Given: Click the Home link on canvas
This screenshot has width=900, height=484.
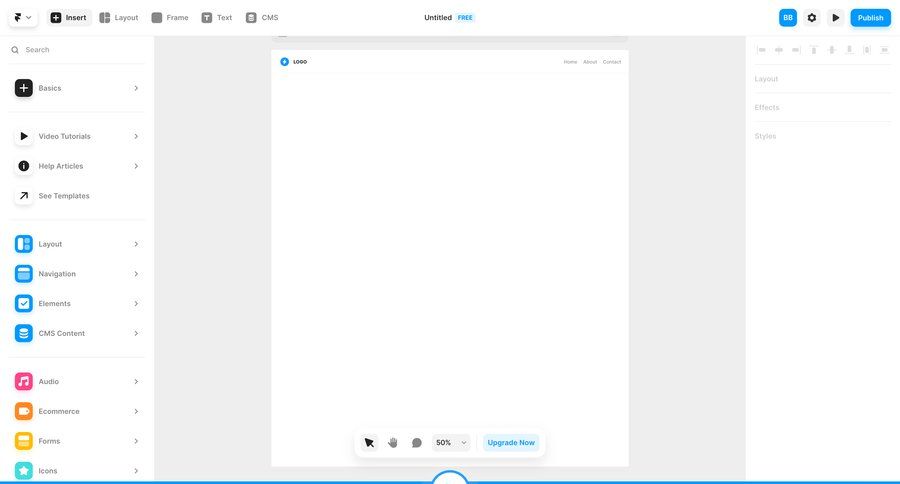Looking at the screenshot, I should (570, 62).
